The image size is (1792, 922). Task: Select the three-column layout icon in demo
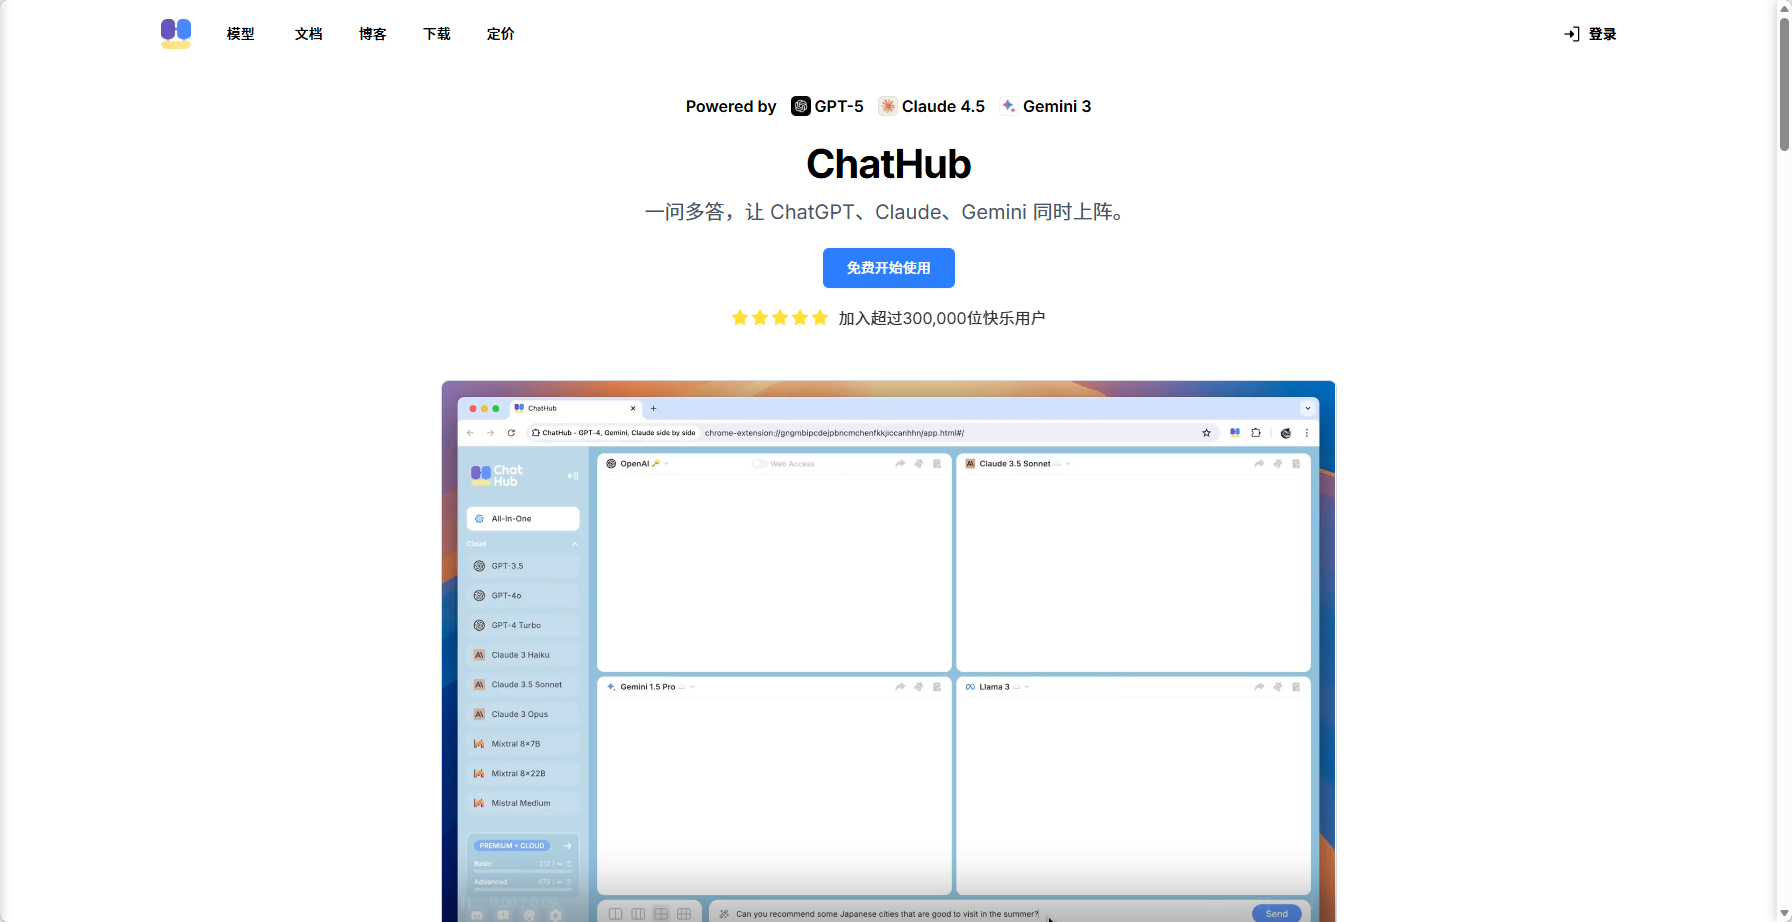638,914
